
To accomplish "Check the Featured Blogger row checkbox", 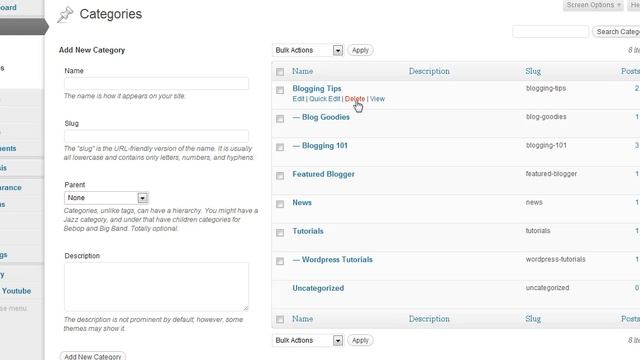I will (x=280, y=176).
